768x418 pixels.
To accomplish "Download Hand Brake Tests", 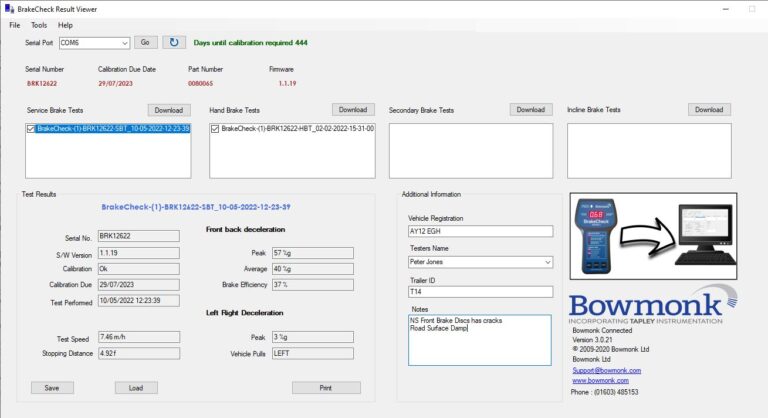I will [x=352, y=110].
